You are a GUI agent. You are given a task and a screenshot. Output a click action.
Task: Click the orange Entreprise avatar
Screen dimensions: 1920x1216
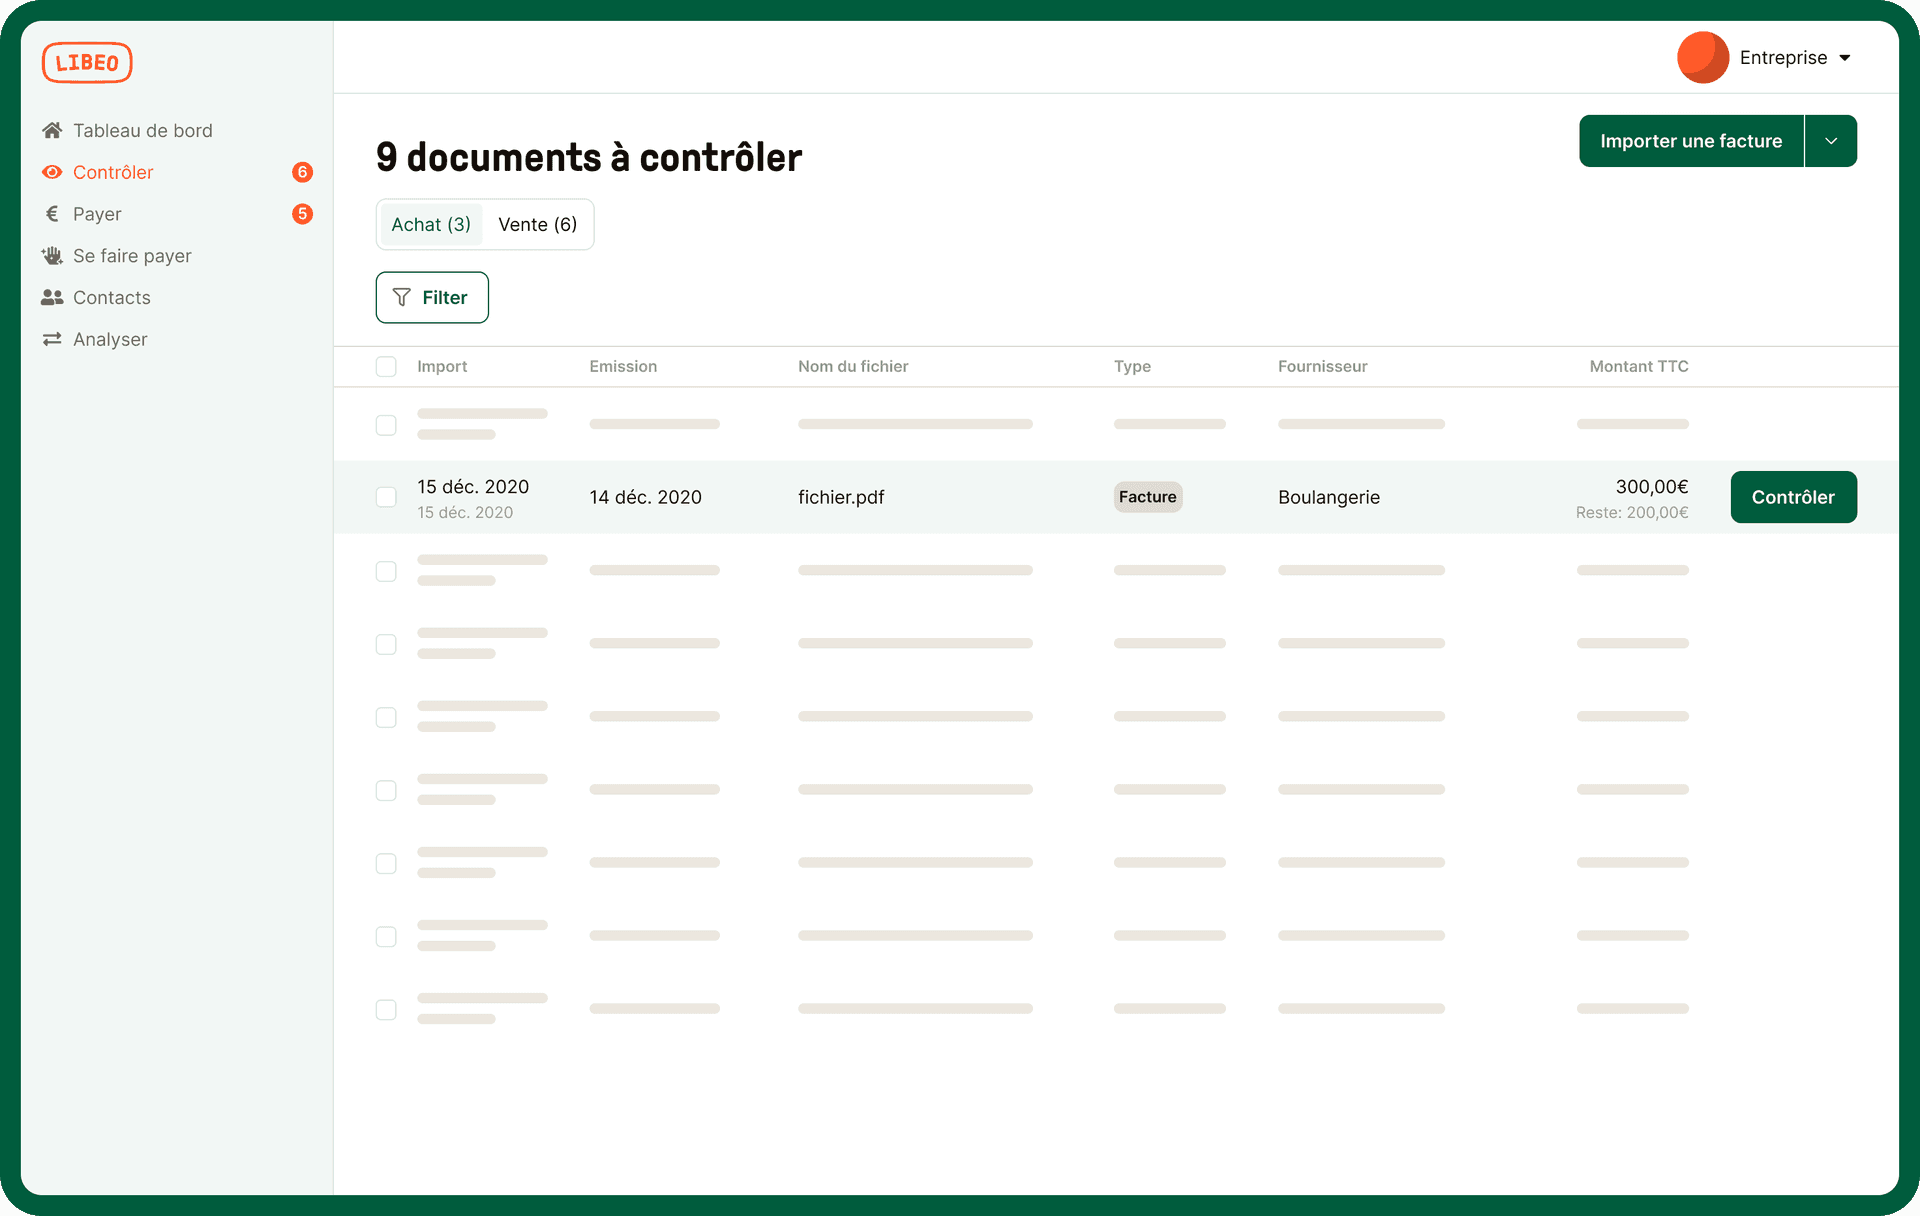[1702, 58]
